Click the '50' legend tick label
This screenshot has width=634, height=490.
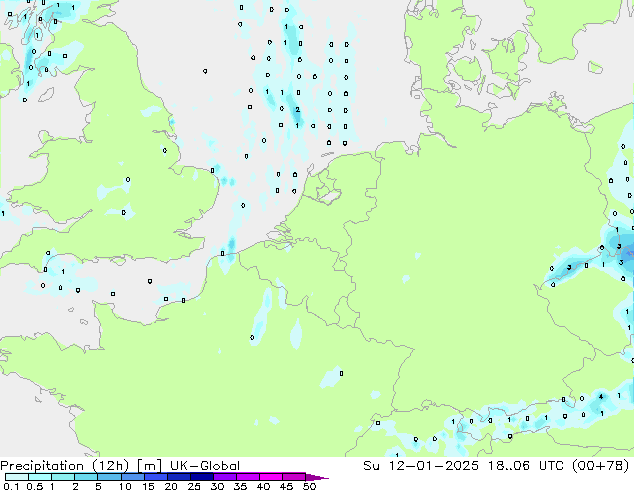click(309, 486)
